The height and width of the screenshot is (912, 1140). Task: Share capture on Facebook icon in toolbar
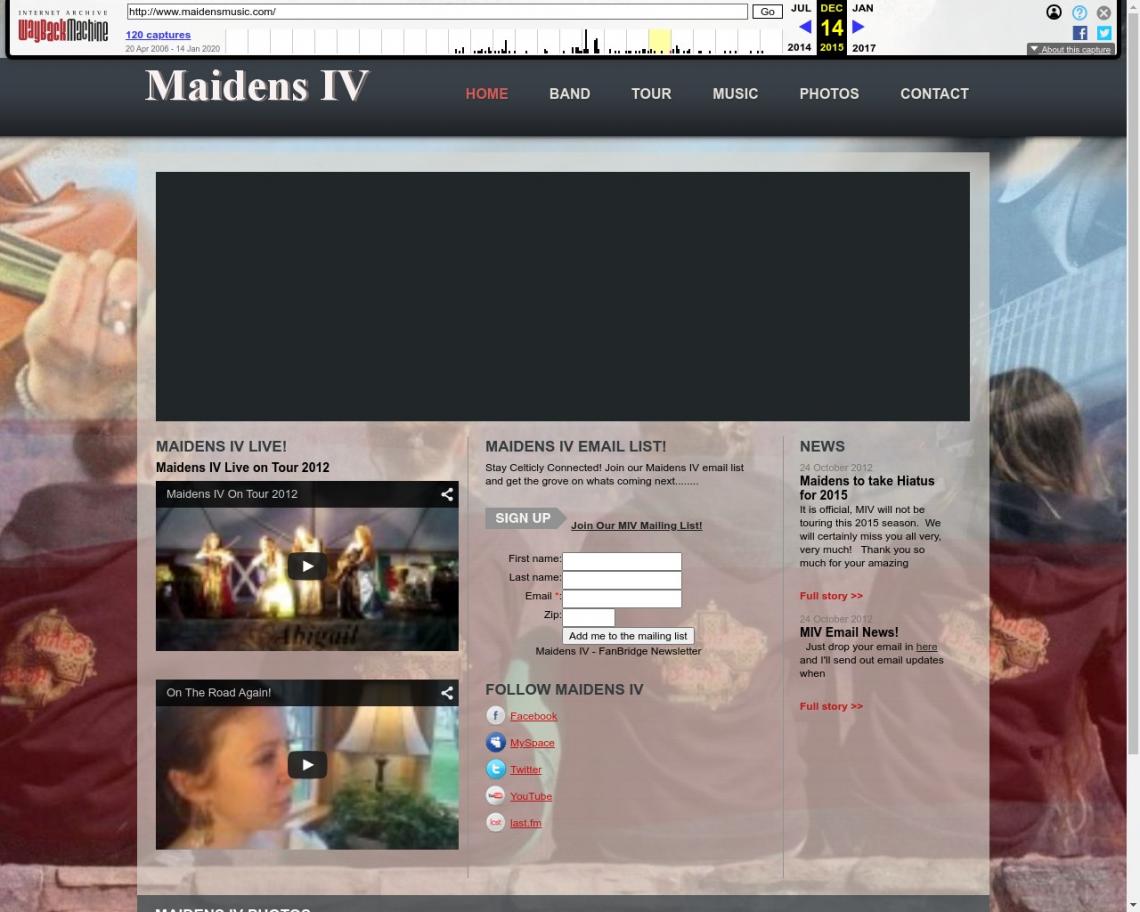coord(1080,33)
